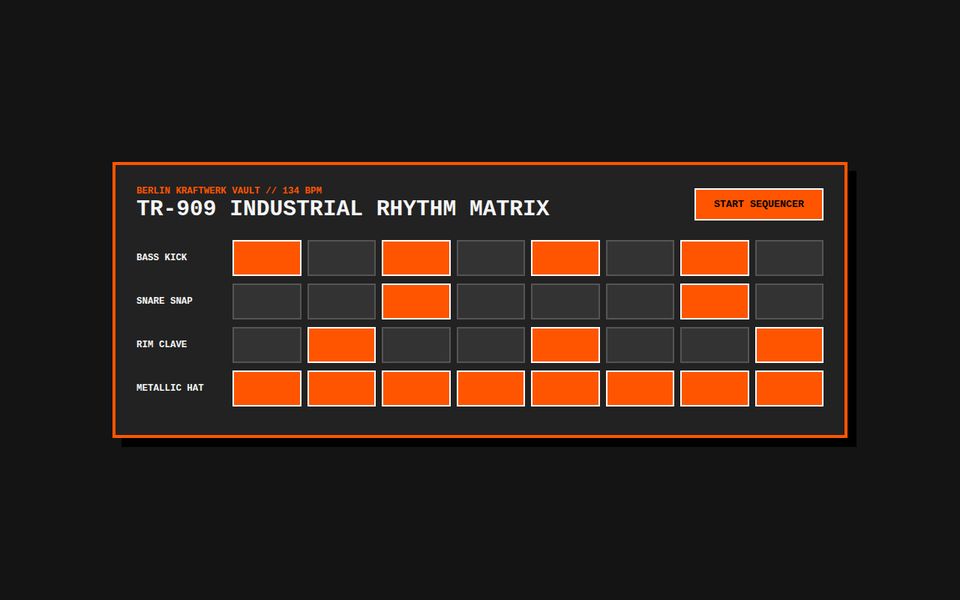Toggle Bass Kick step 8
The image size is (960, 600).
pyautogui.click(x=789, y=258)
